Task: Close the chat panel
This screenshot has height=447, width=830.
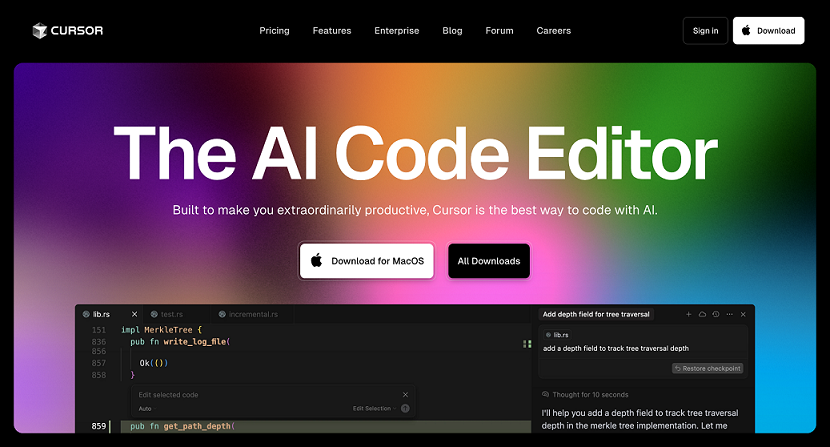Action: click(743, 314)
